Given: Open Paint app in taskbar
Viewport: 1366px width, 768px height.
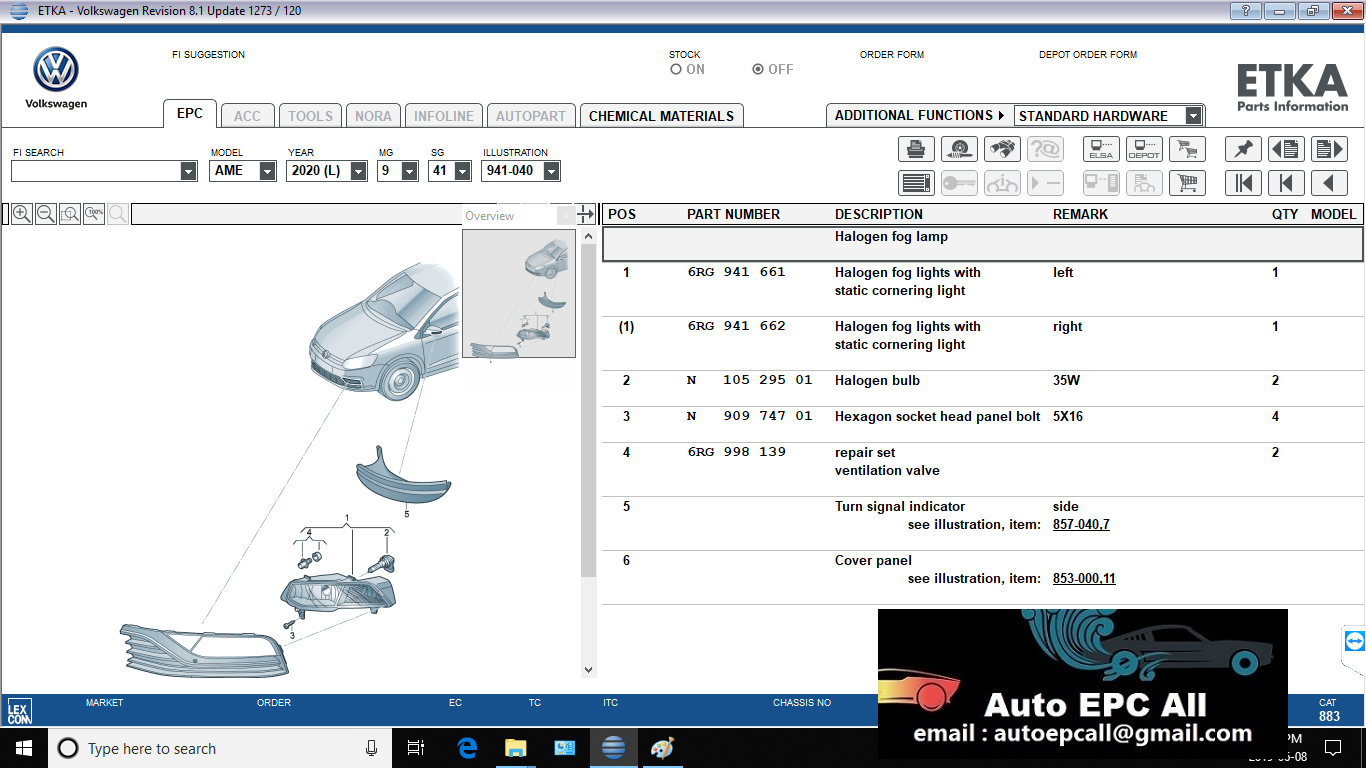Looking at the screenshot, I should pos(662,748).
